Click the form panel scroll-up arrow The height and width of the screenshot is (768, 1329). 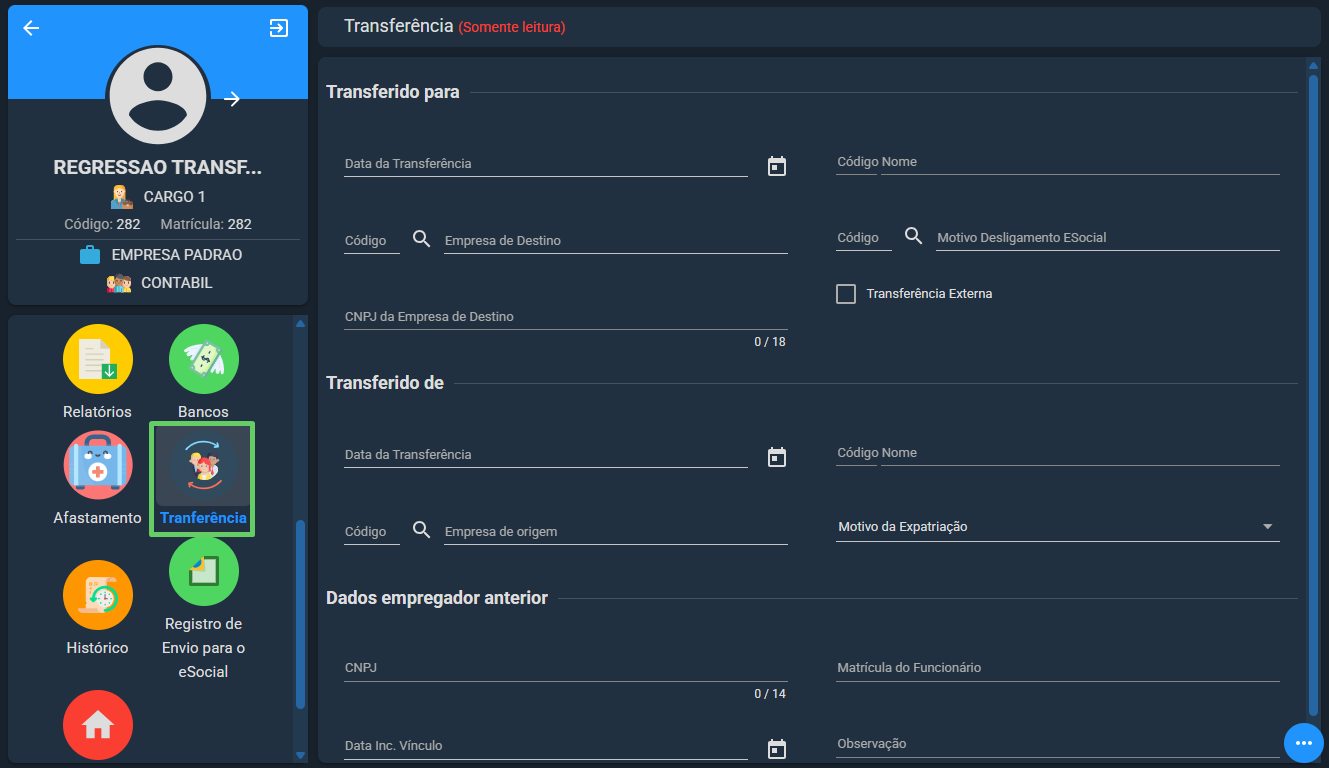point(1313,65)
